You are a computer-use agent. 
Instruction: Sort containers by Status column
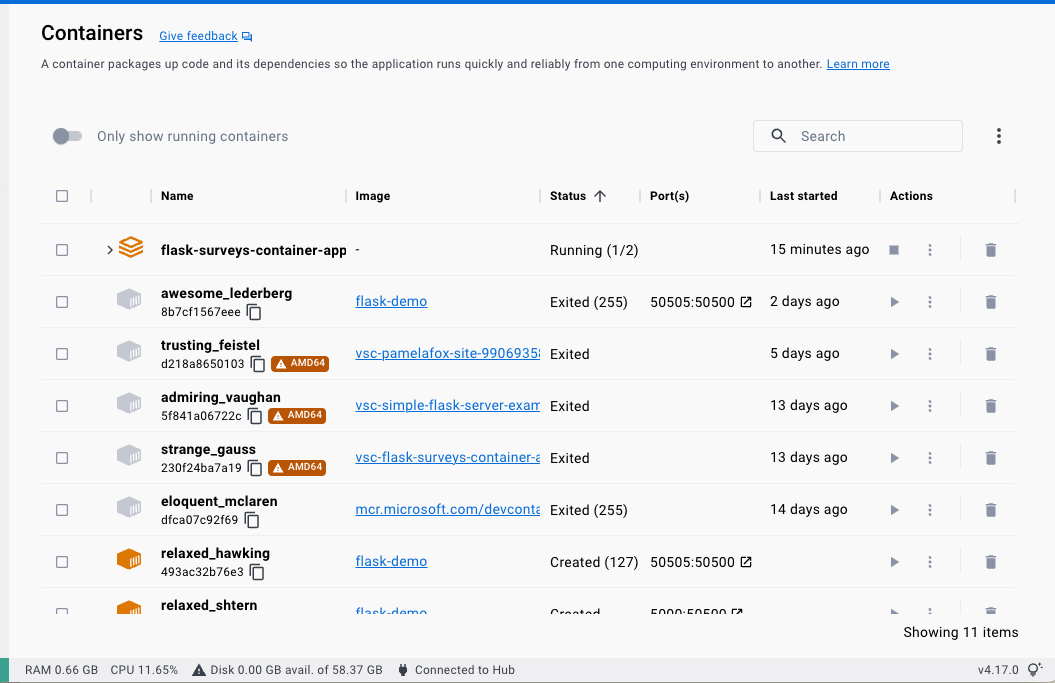pyautogui.click(x=567, y=195)
